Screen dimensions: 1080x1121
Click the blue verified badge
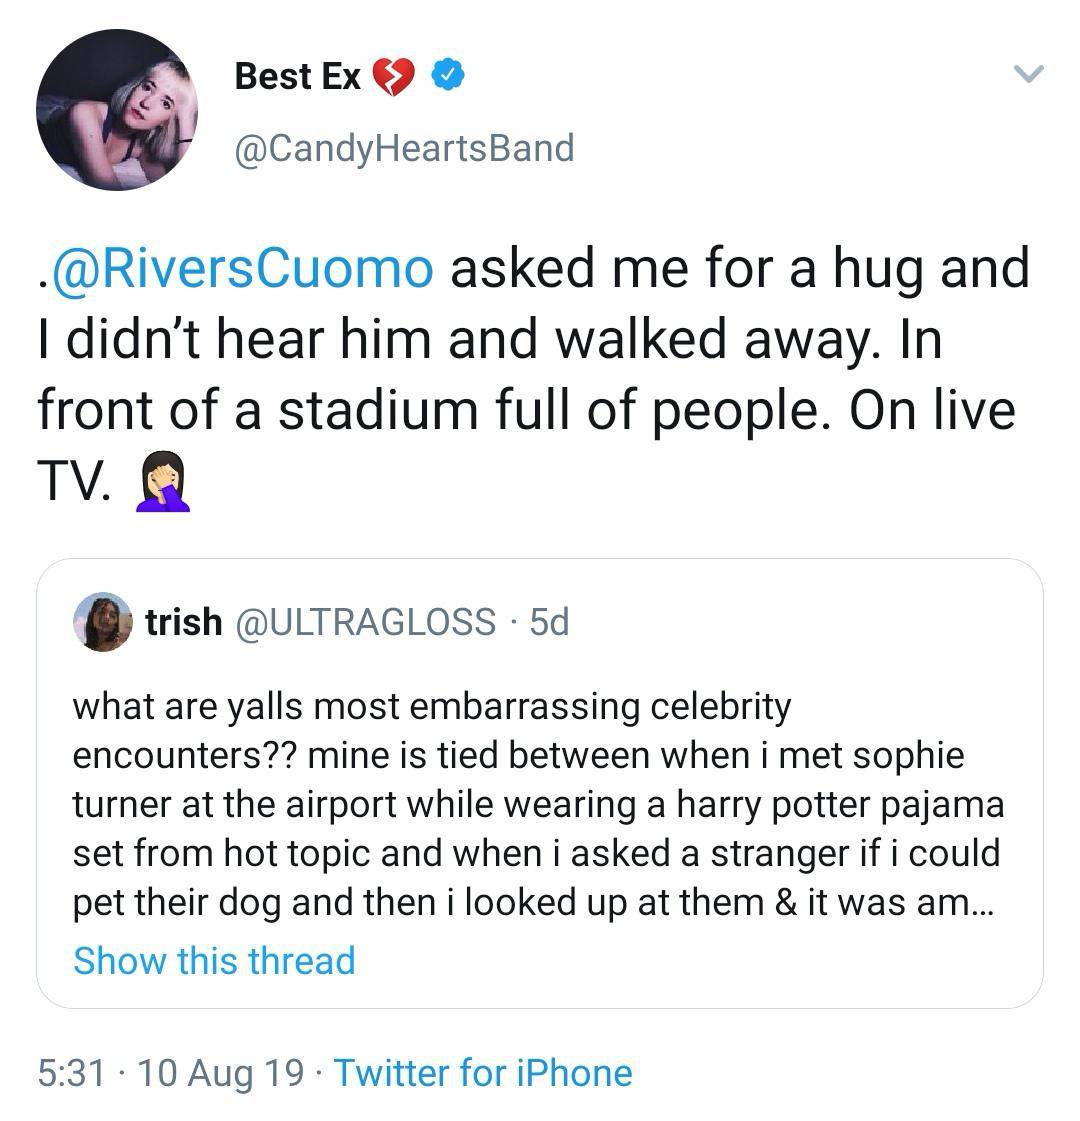coord(447,74)
